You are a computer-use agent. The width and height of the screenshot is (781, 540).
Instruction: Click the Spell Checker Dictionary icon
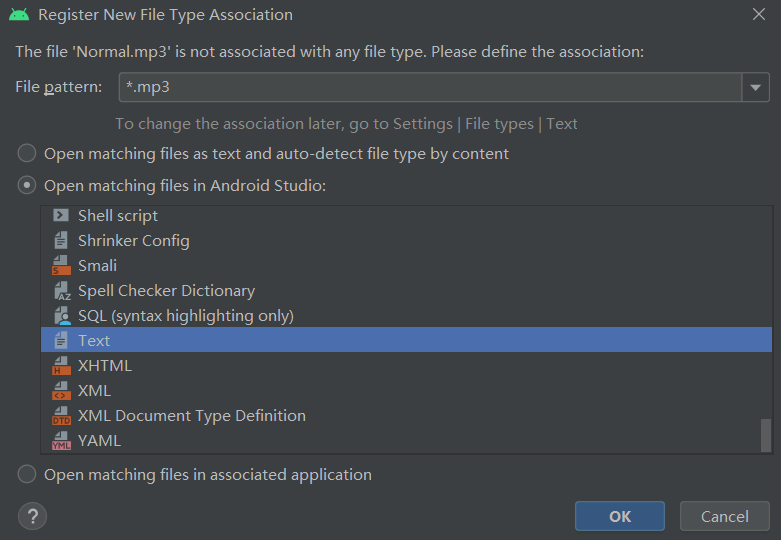click(x=61, y=290)
